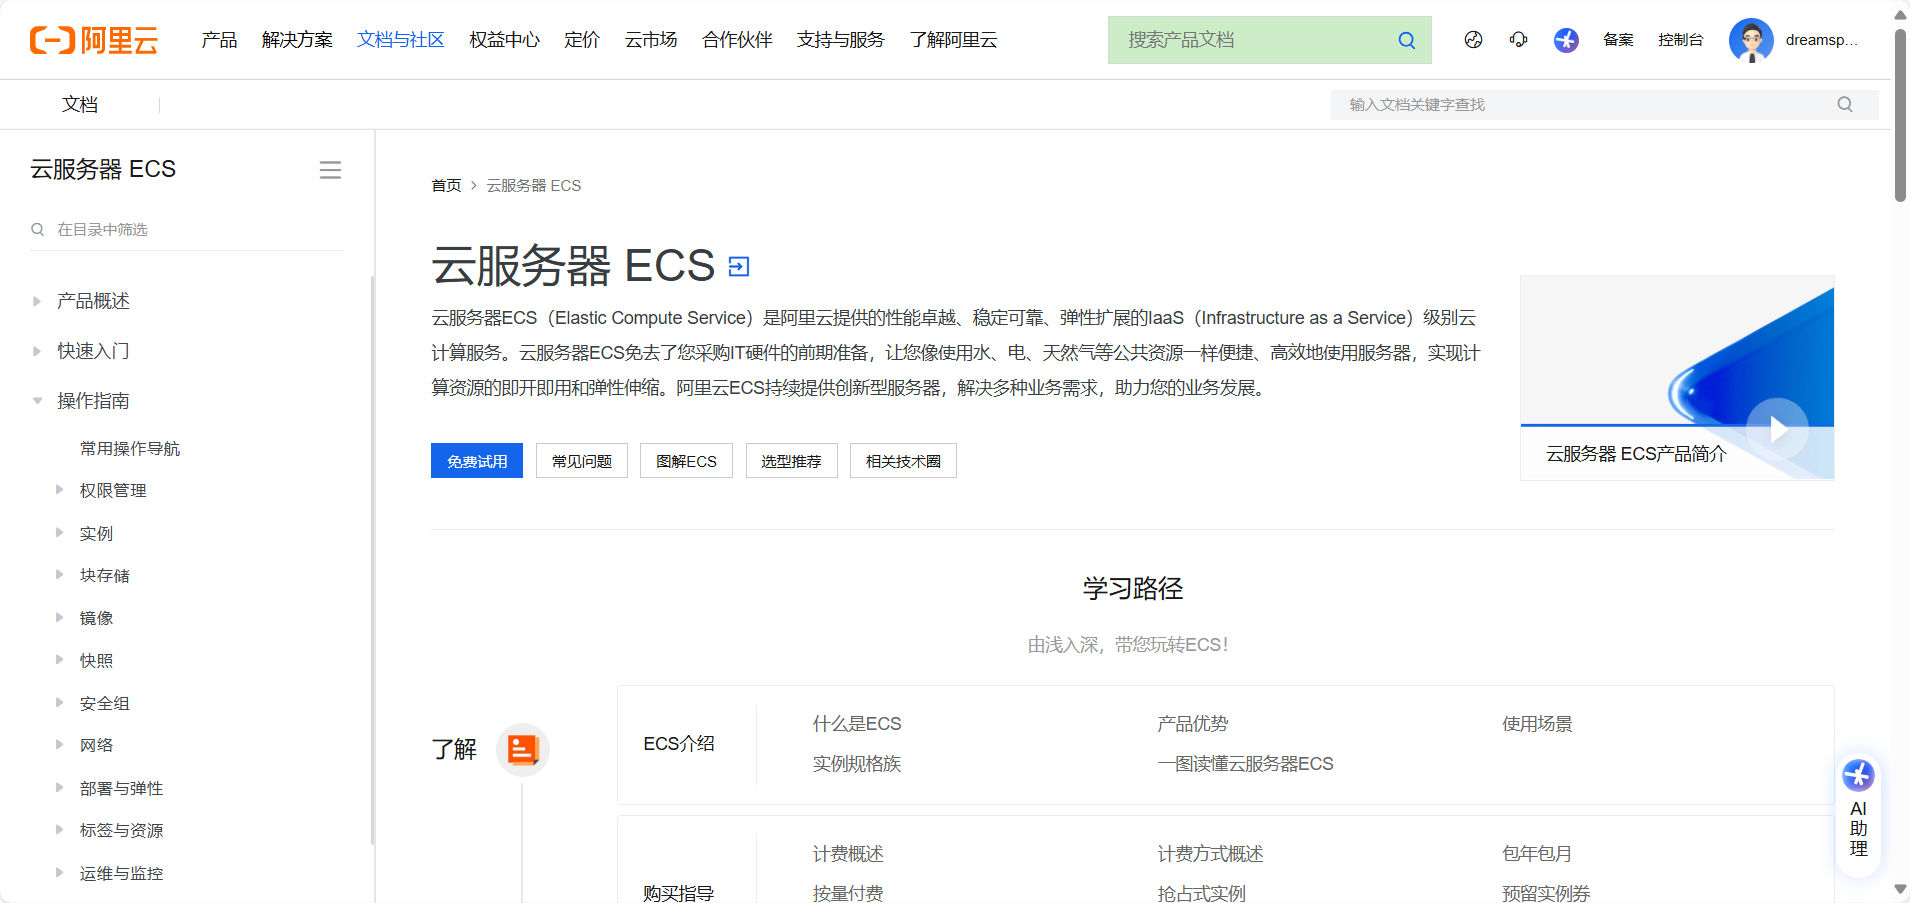Open the 什么是ECS link

(857, 724)
